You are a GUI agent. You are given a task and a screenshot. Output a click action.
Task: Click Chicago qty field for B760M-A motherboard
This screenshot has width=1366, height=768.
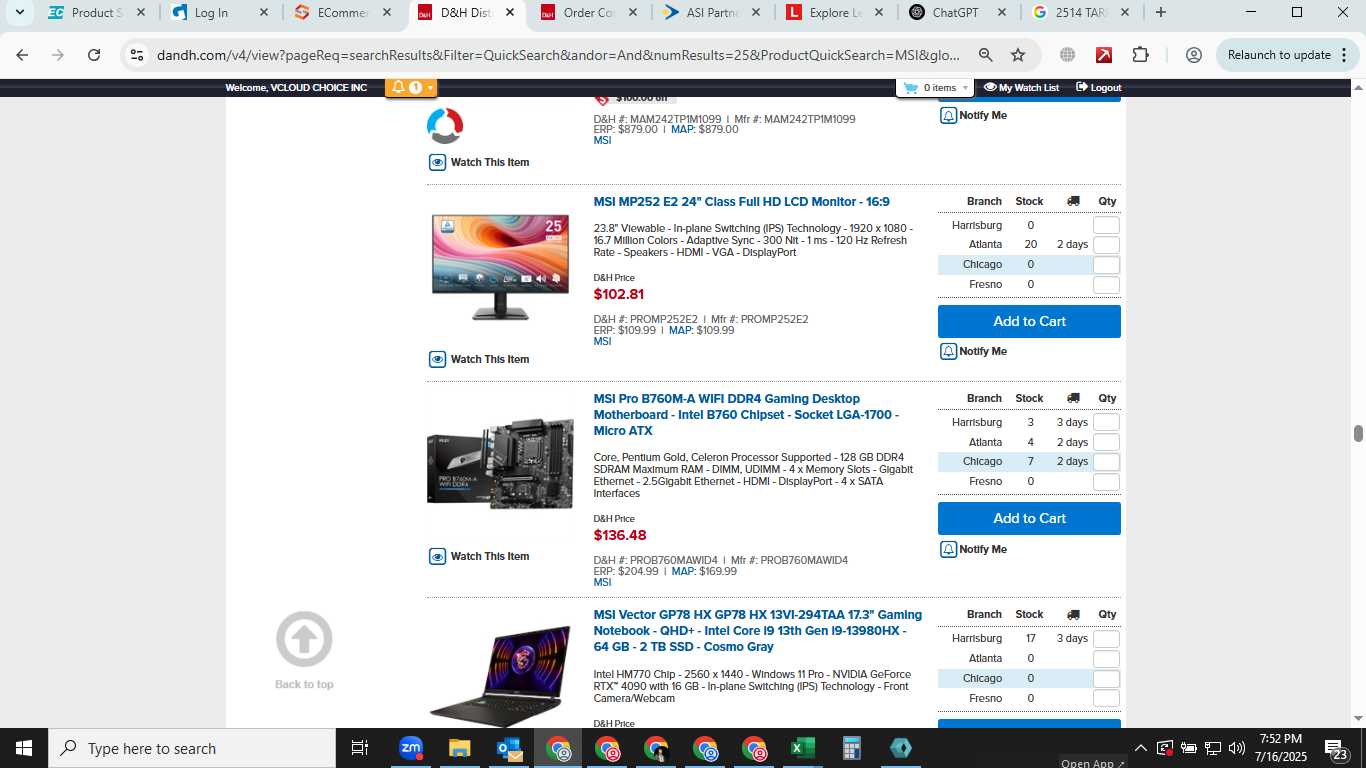tap(1106, 462)
